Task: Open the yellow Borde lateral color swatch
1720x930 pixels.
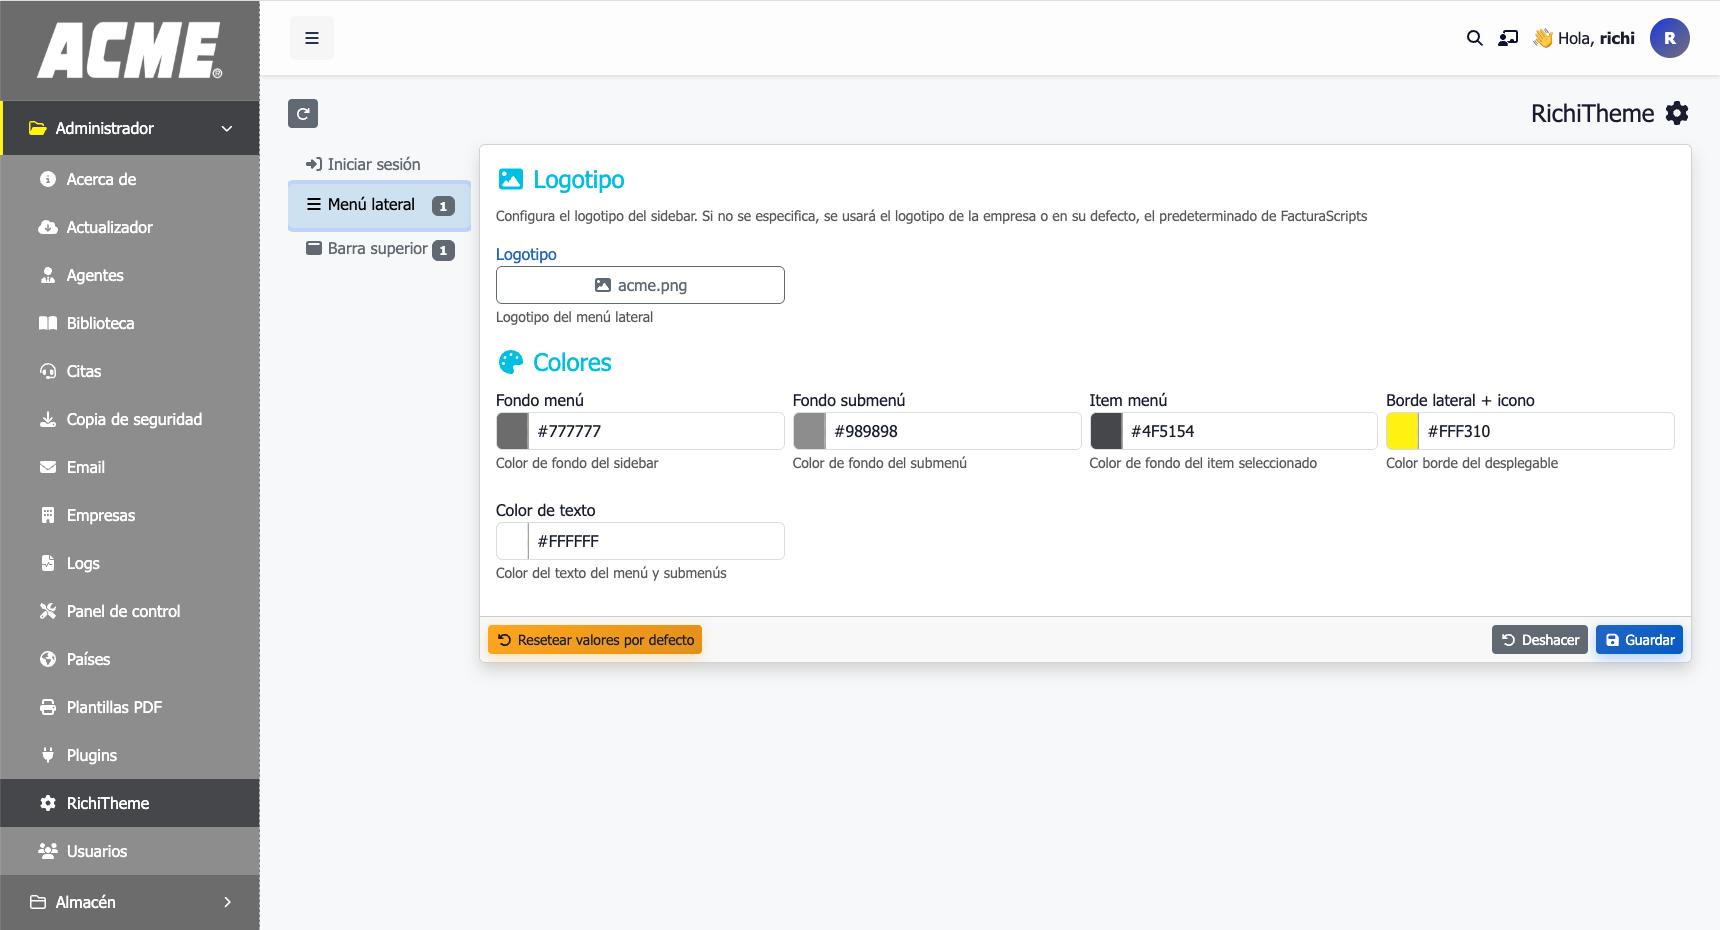Action: pos(1403,431)
